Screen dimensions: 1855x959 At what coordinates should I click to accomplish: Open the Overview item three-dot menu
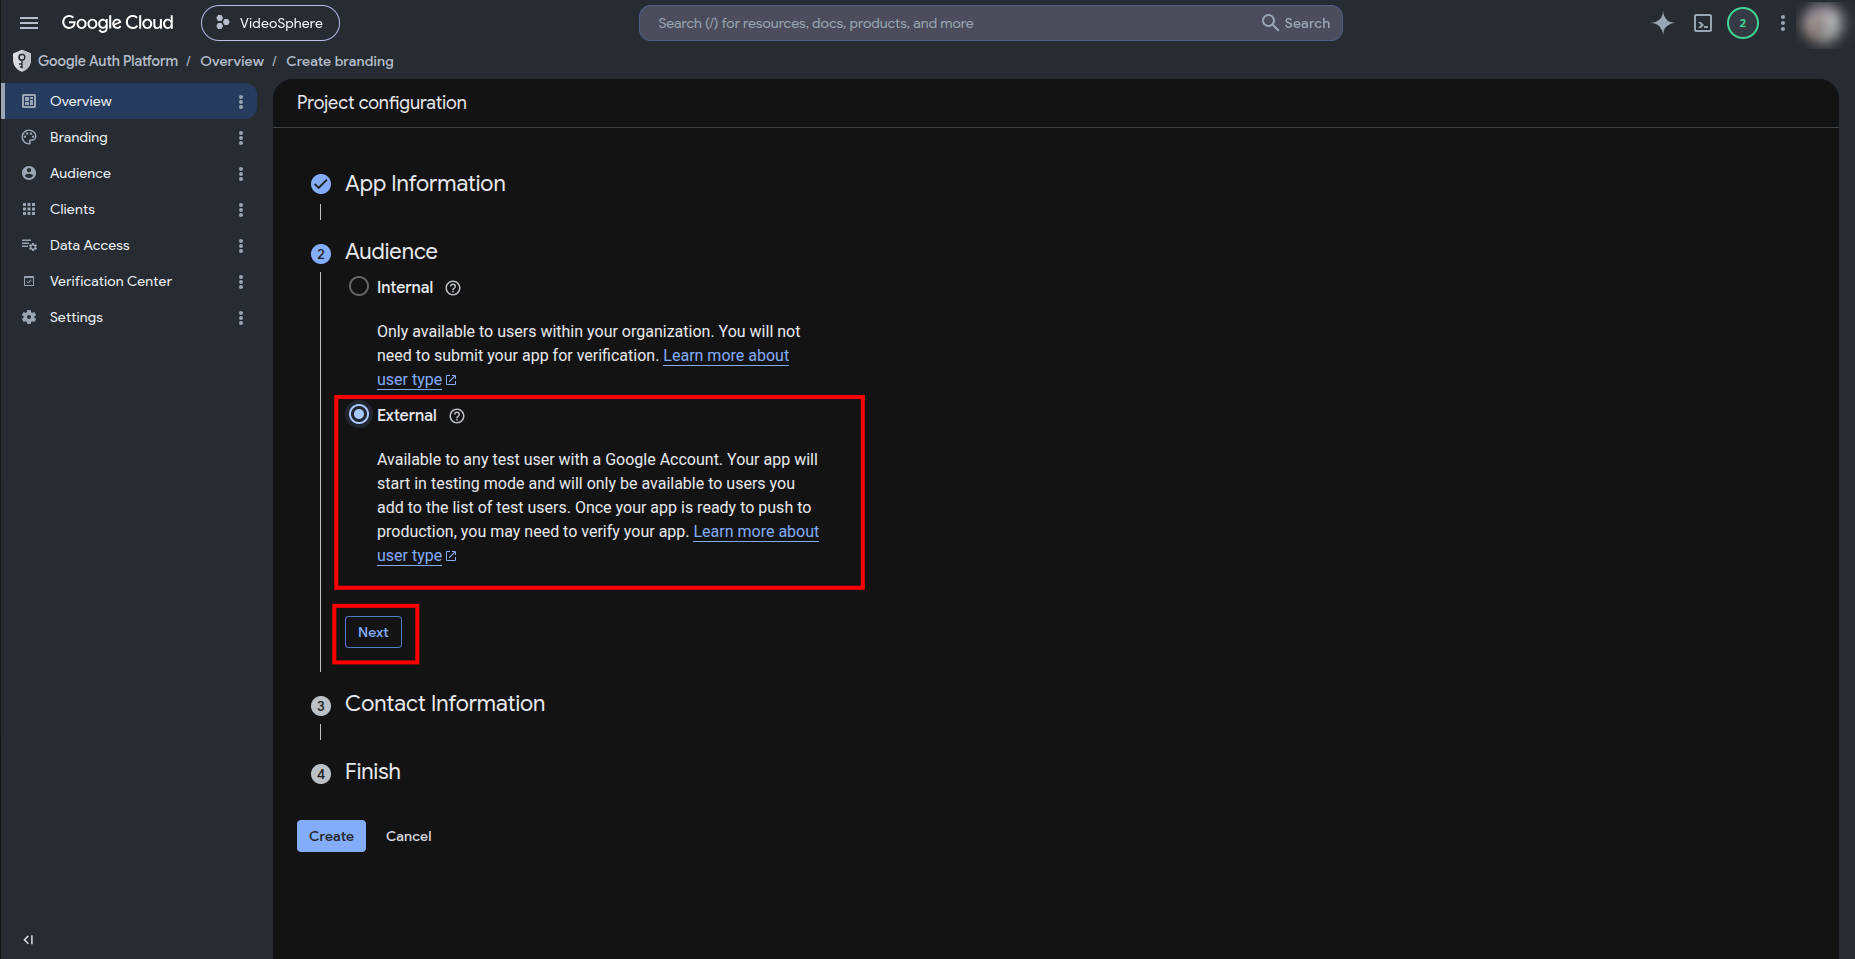(x=241, y=102)
